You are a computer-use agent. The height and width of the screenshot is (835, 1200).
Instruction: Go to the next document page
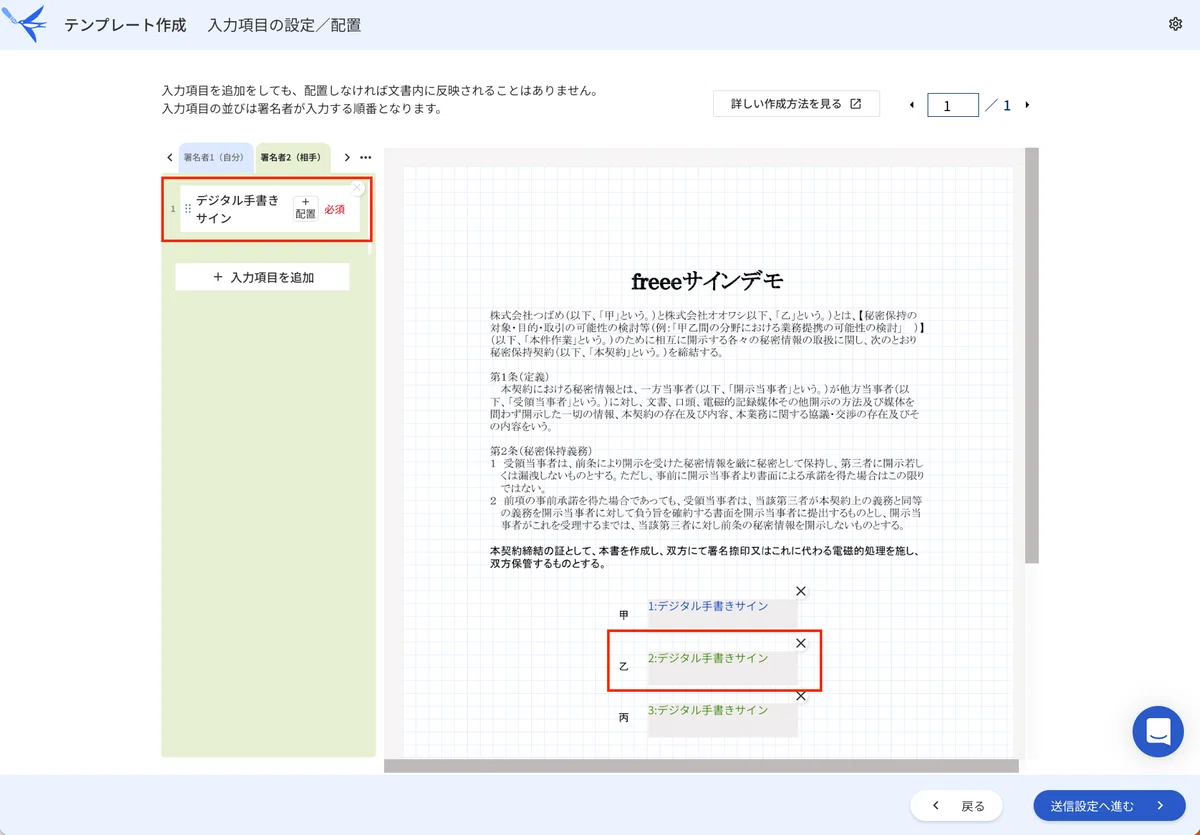[x=1027, y=105]
